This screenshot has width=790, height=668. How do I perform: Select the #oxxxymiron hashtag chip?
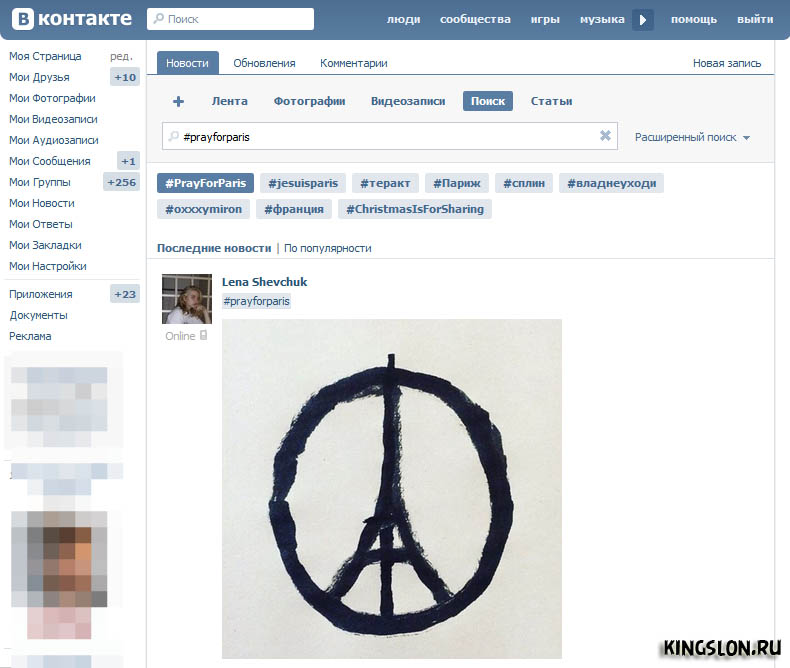204,209
